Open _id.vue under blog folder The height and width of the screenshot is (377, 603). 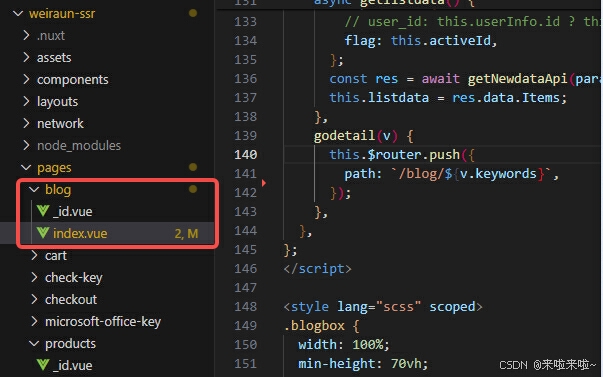click(73, 212)
